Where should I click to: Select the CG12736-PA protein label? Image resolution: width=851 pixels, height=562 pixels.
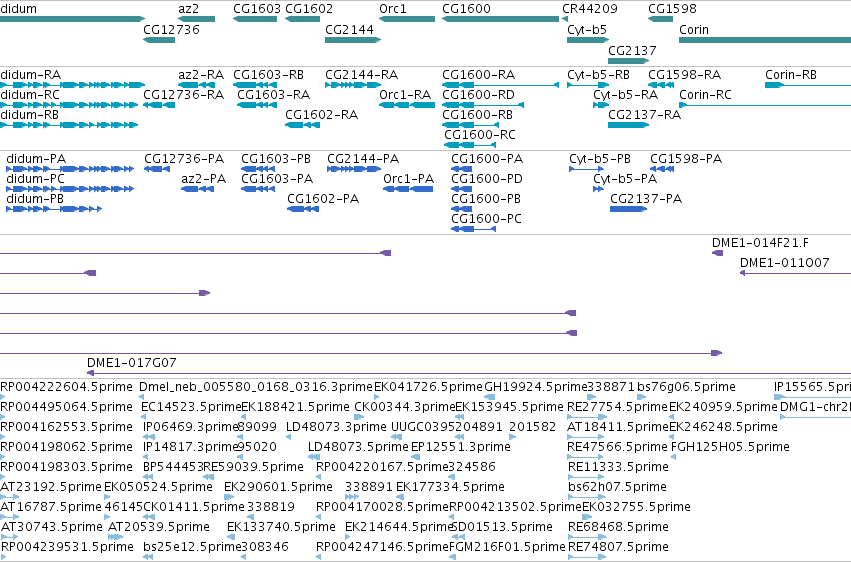coord(184,159)
